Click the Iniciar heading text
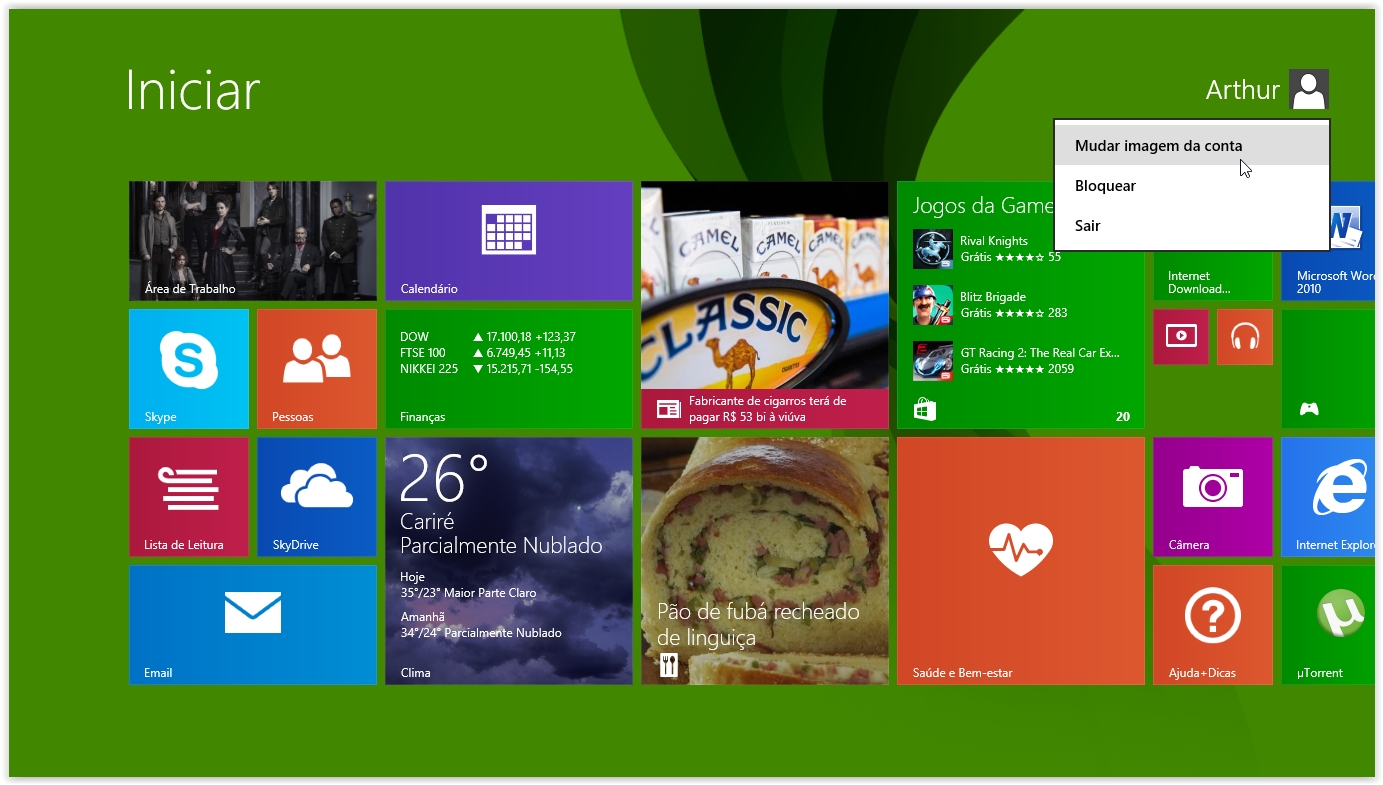The height and width of the screenshot is (785, 1383). click(193, 90)
